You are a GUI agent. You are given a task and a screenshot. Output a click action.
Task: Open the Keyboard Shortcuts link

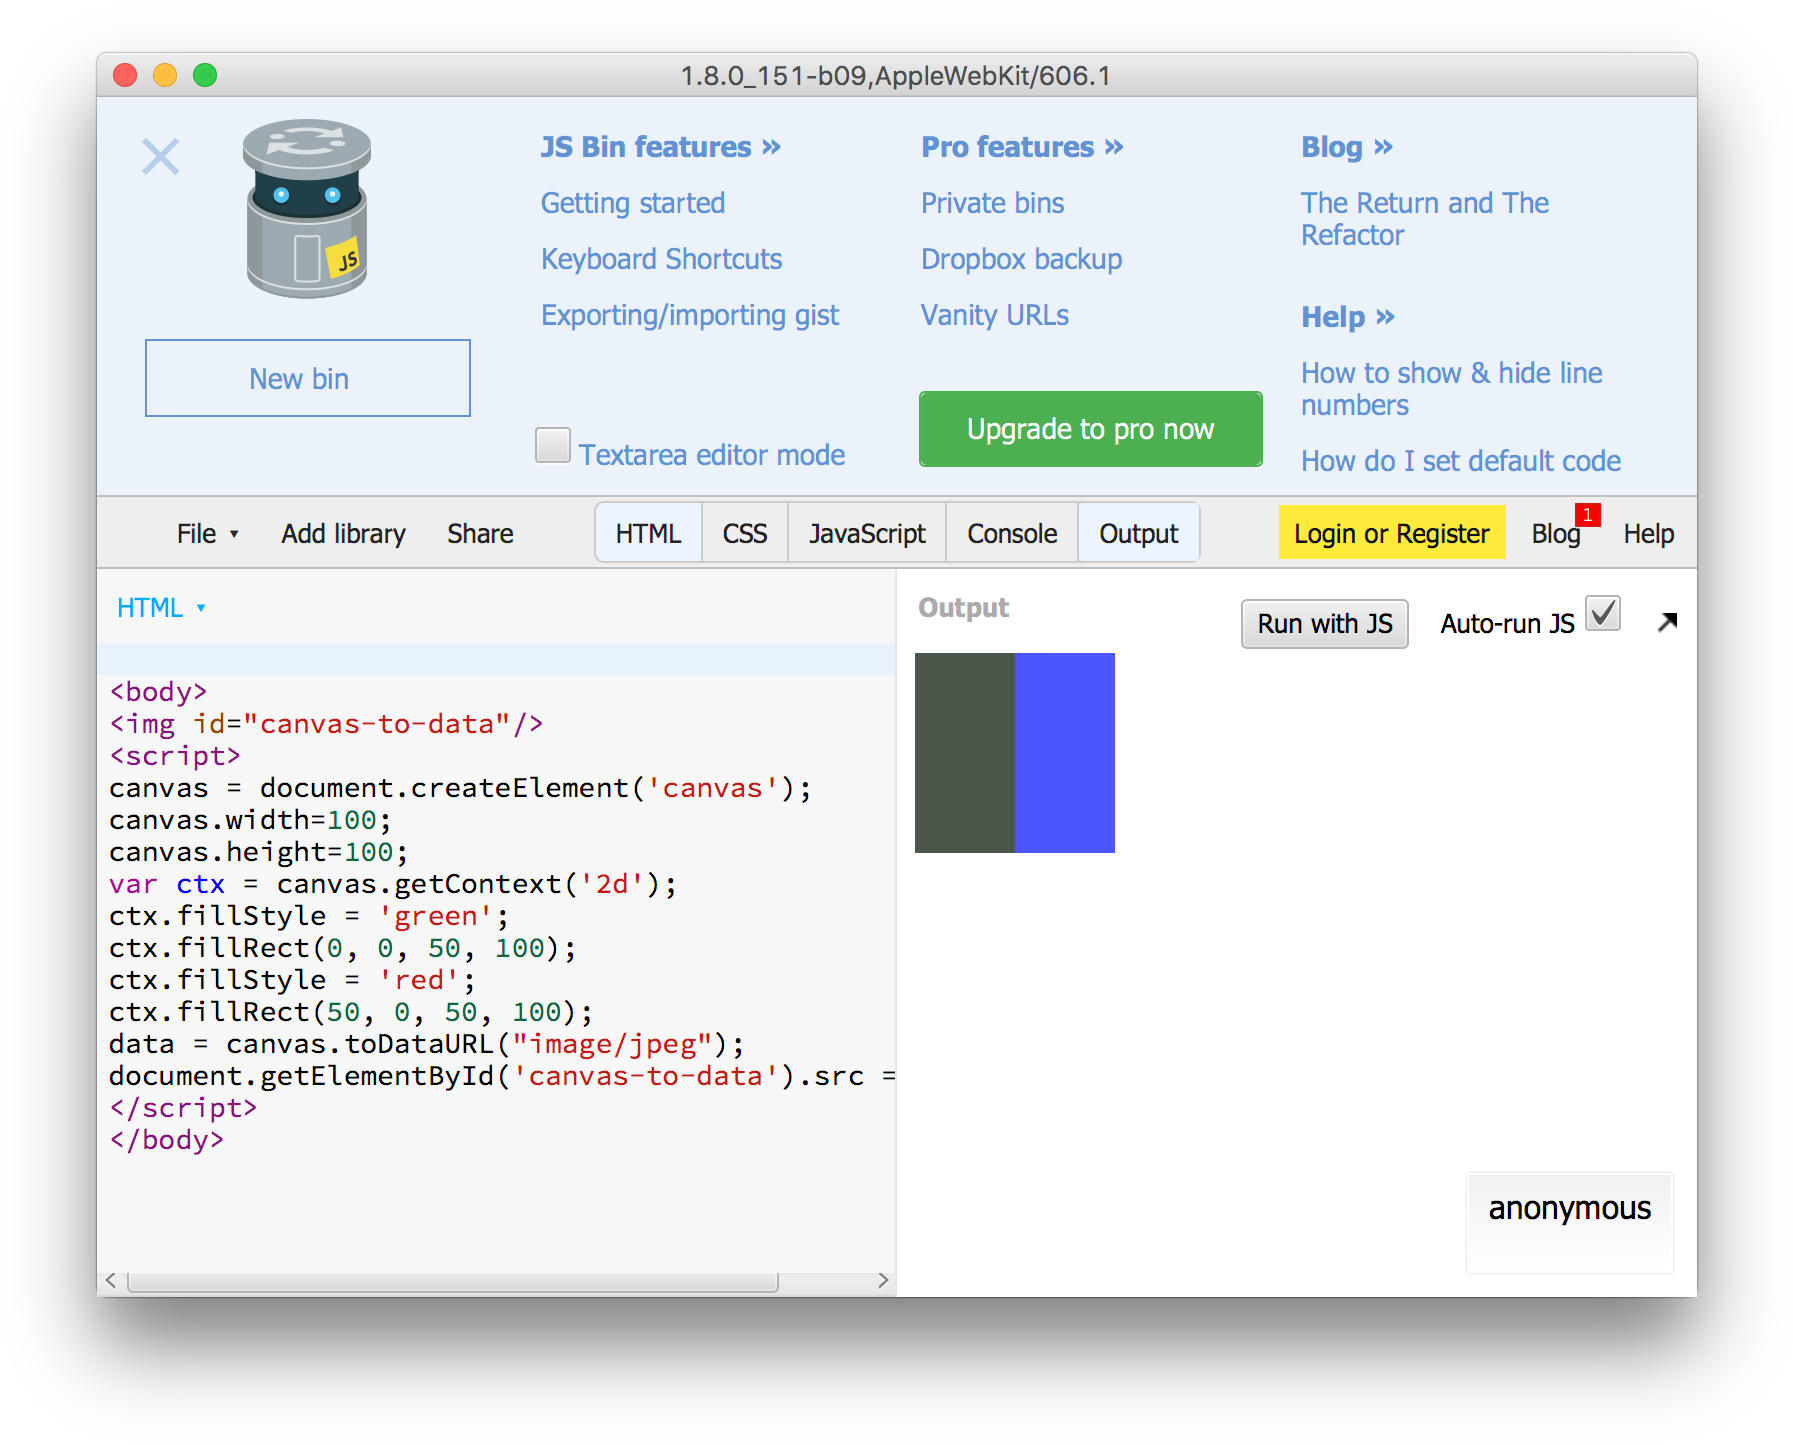pyautogui.click(x=661, y=259)
